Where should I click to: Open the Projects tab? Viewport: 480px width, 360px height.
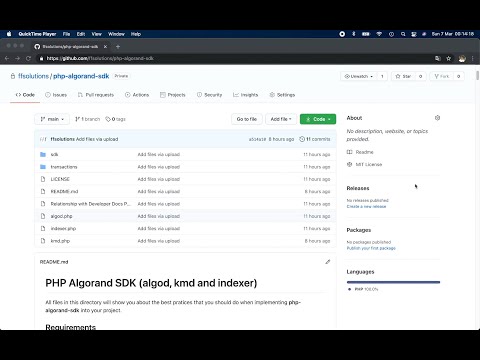click(x=173, y=95)
